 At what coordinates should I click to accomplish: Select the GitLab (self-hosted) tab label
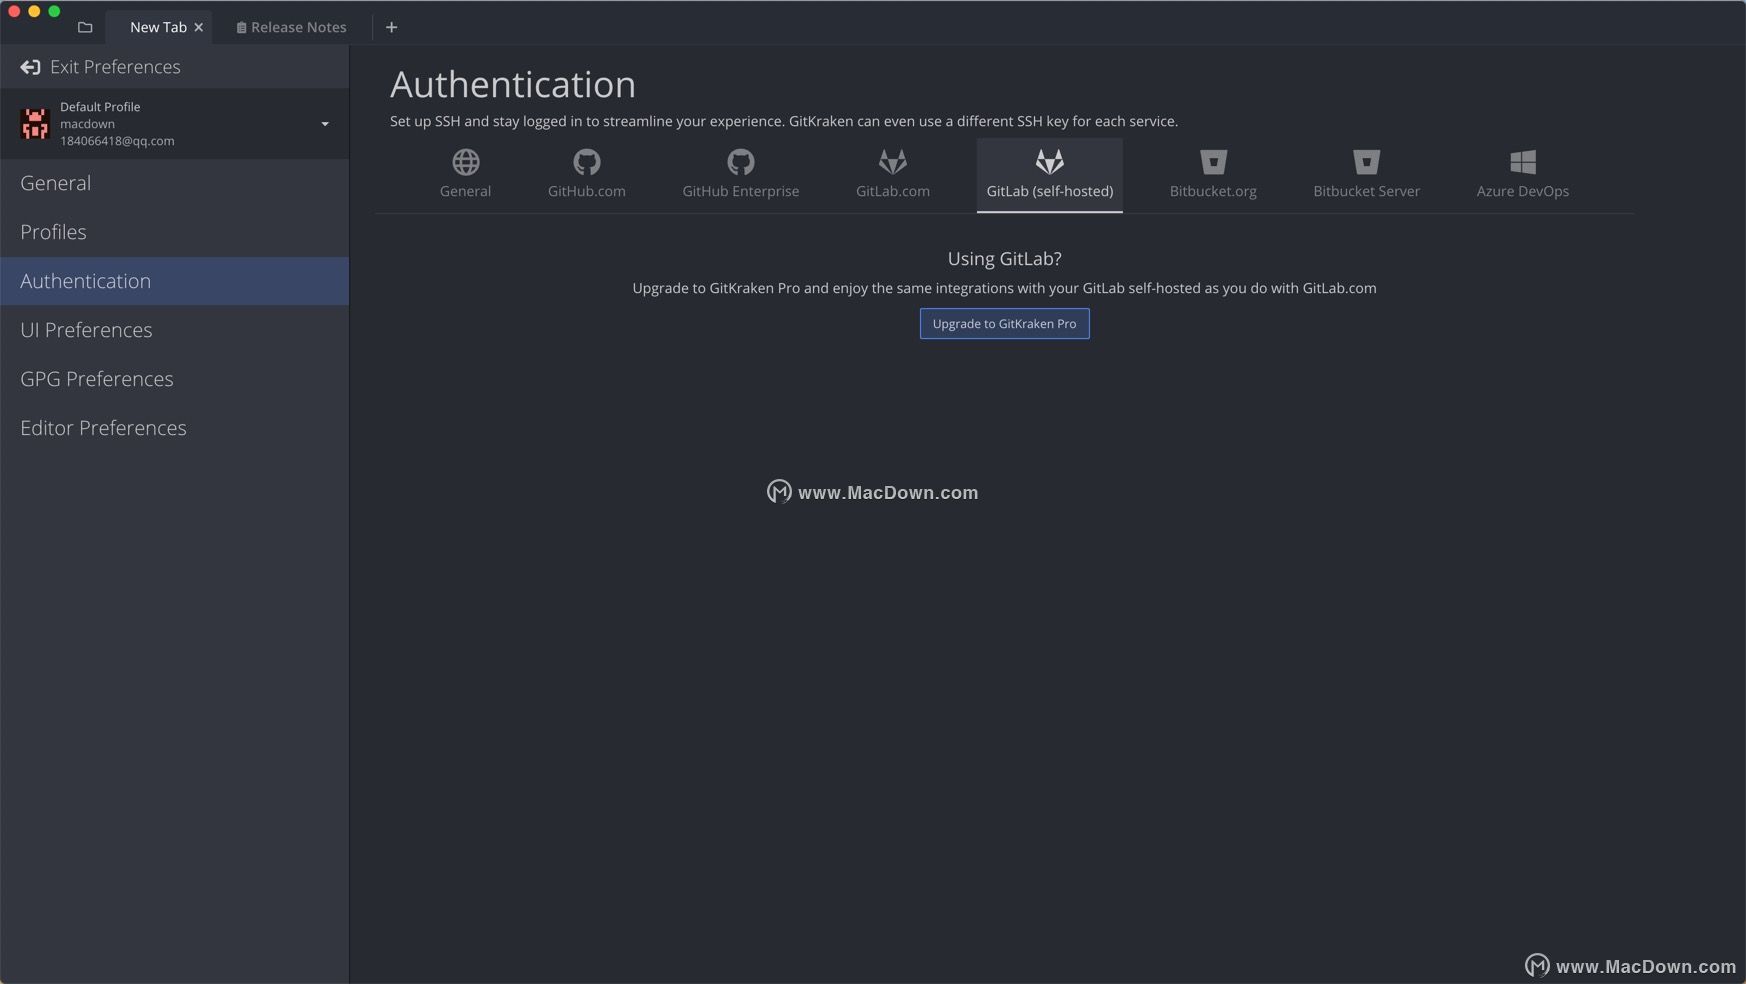(1050, 191)
